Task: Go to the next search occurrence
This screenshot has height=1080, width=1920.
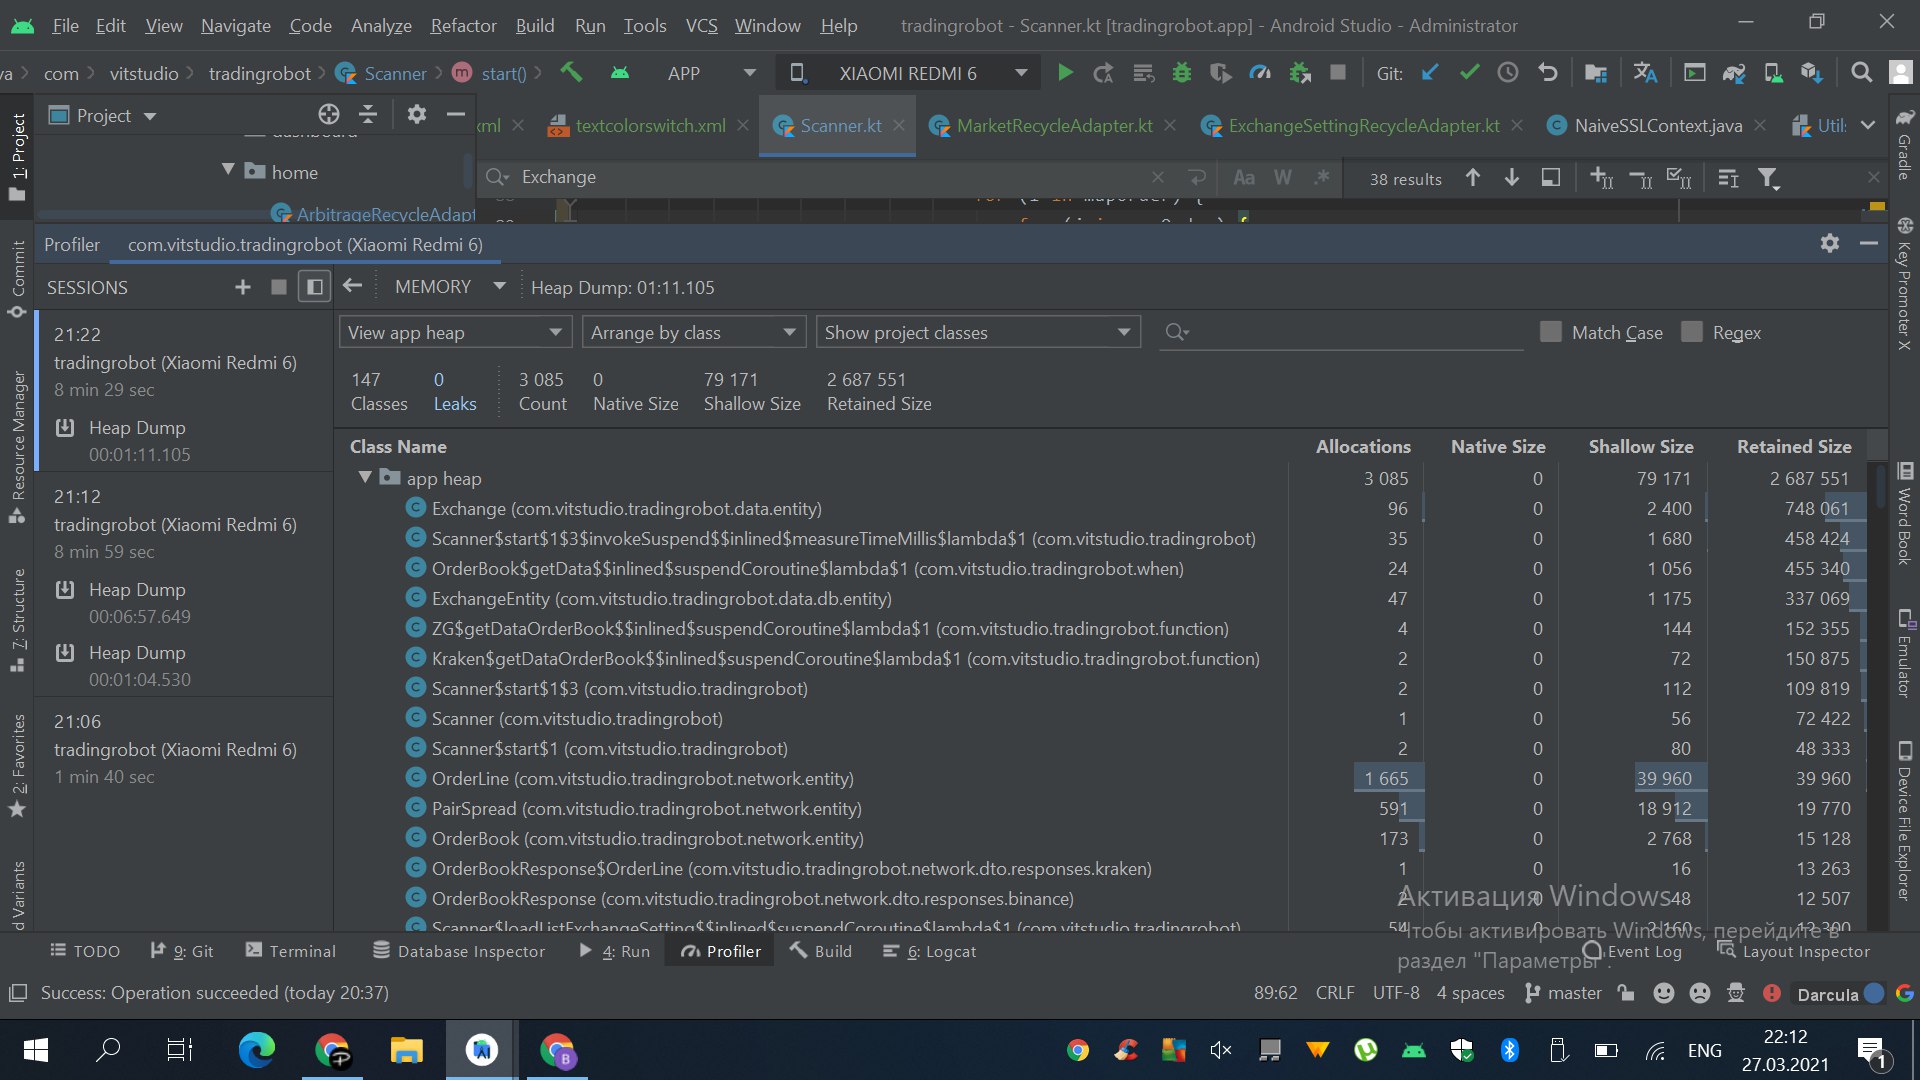Action: 1512,178
